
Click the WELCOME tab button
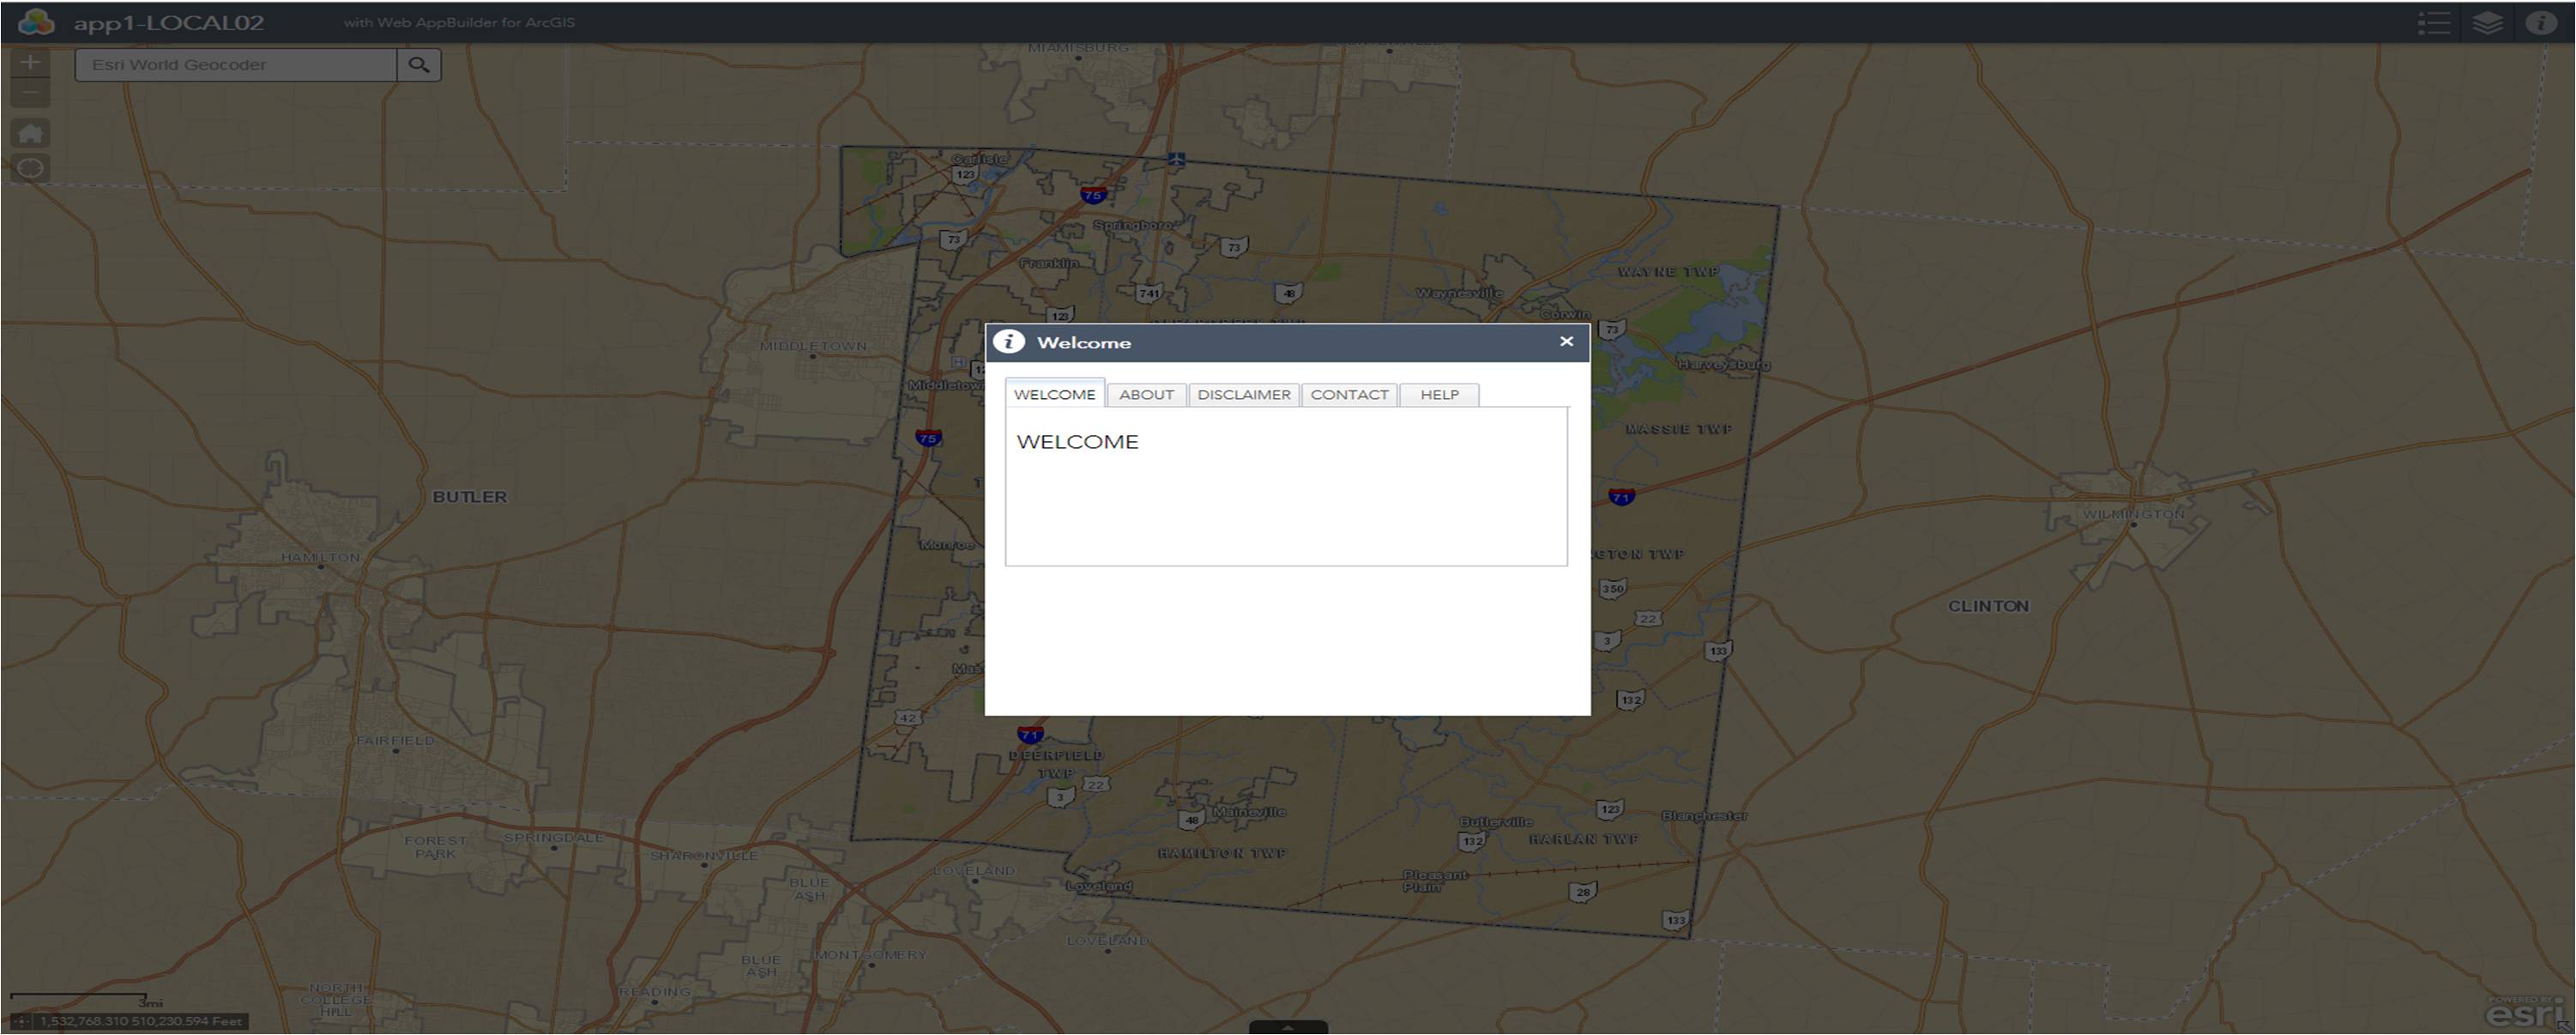tap(1053, 394)
